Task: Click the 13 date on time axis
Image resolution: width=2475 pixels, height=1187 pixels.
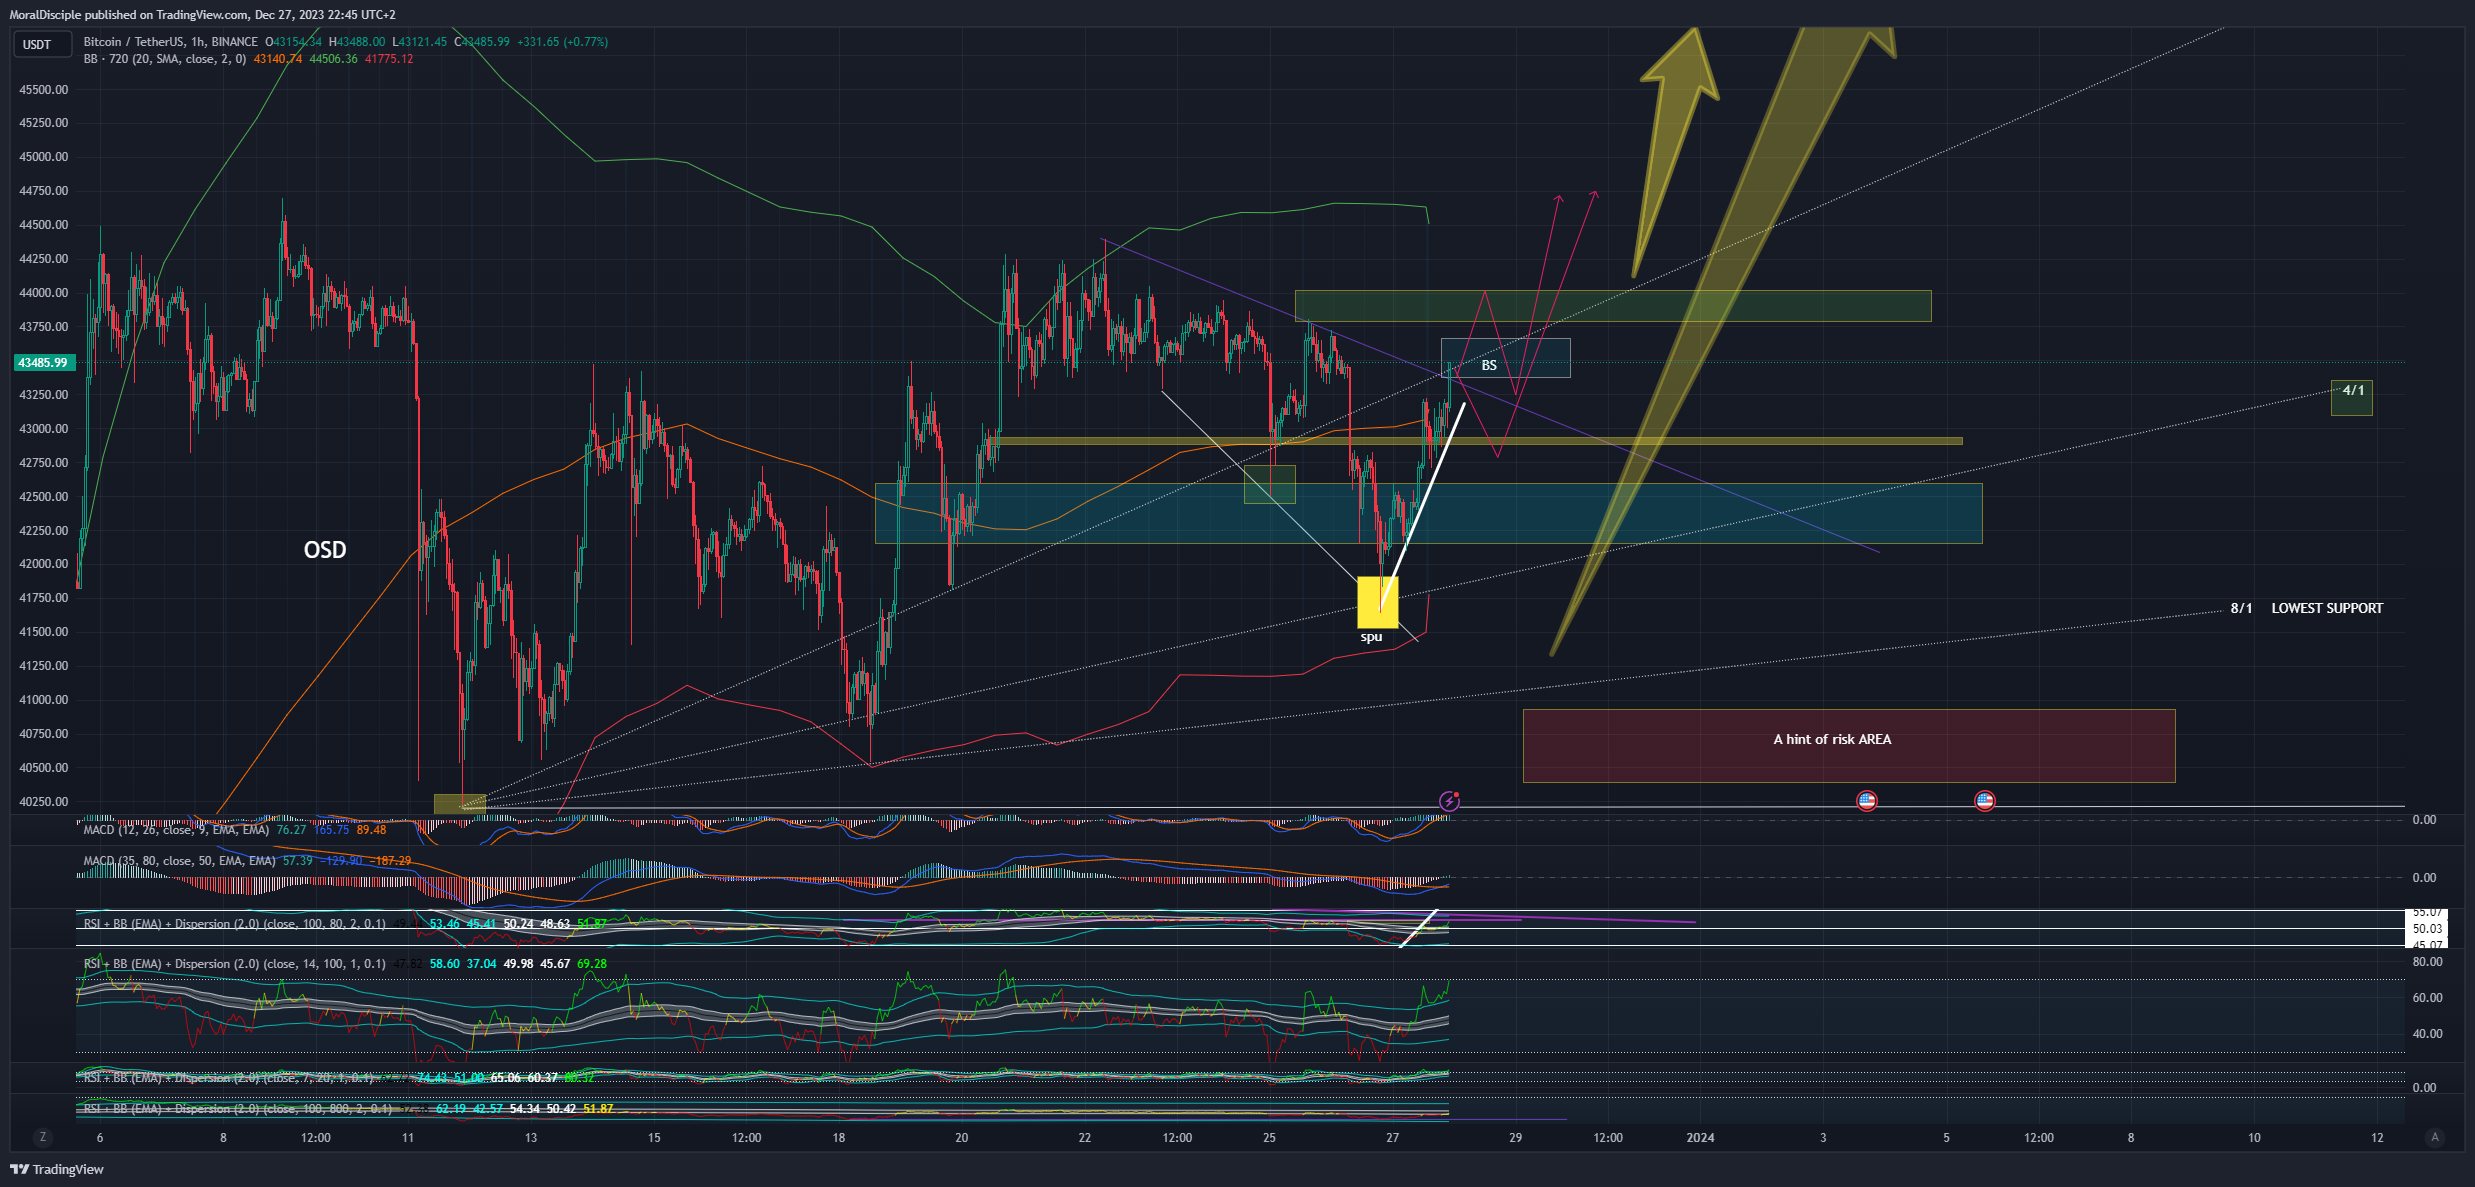Action: [531, 1137]
